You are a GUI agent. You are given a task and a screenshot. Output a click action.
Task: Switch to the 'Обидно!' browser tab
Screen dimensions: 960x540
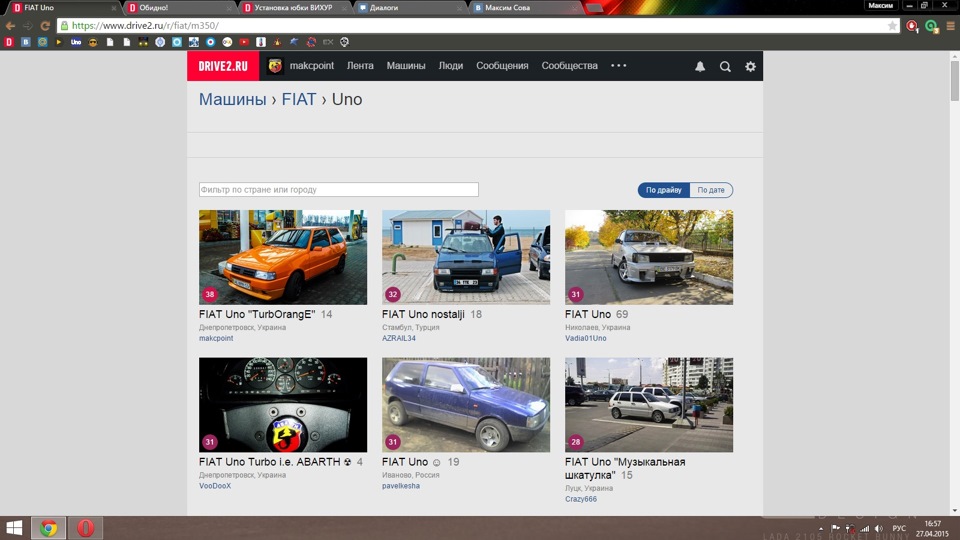tap(178, 8)
